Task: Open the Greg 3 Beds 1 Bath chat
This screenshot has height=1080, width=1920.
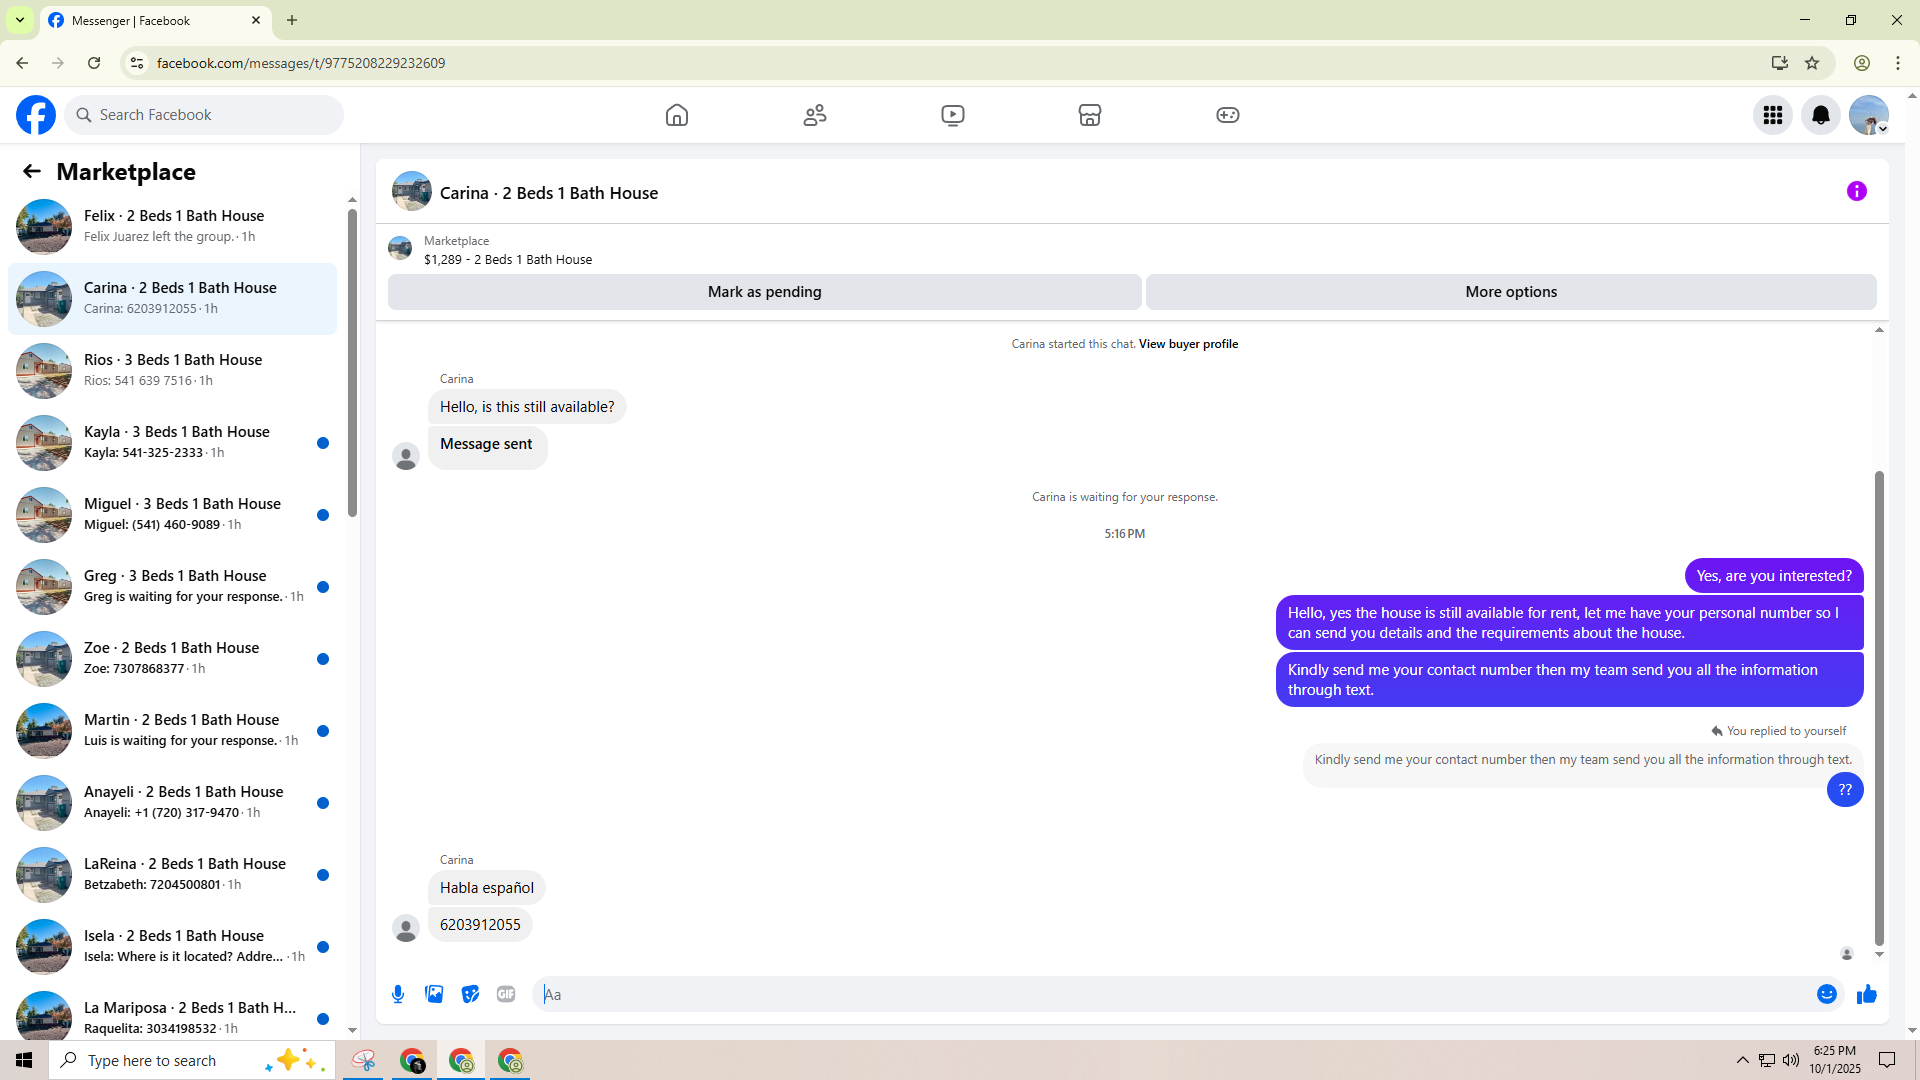Action: (x=172, y=587)
